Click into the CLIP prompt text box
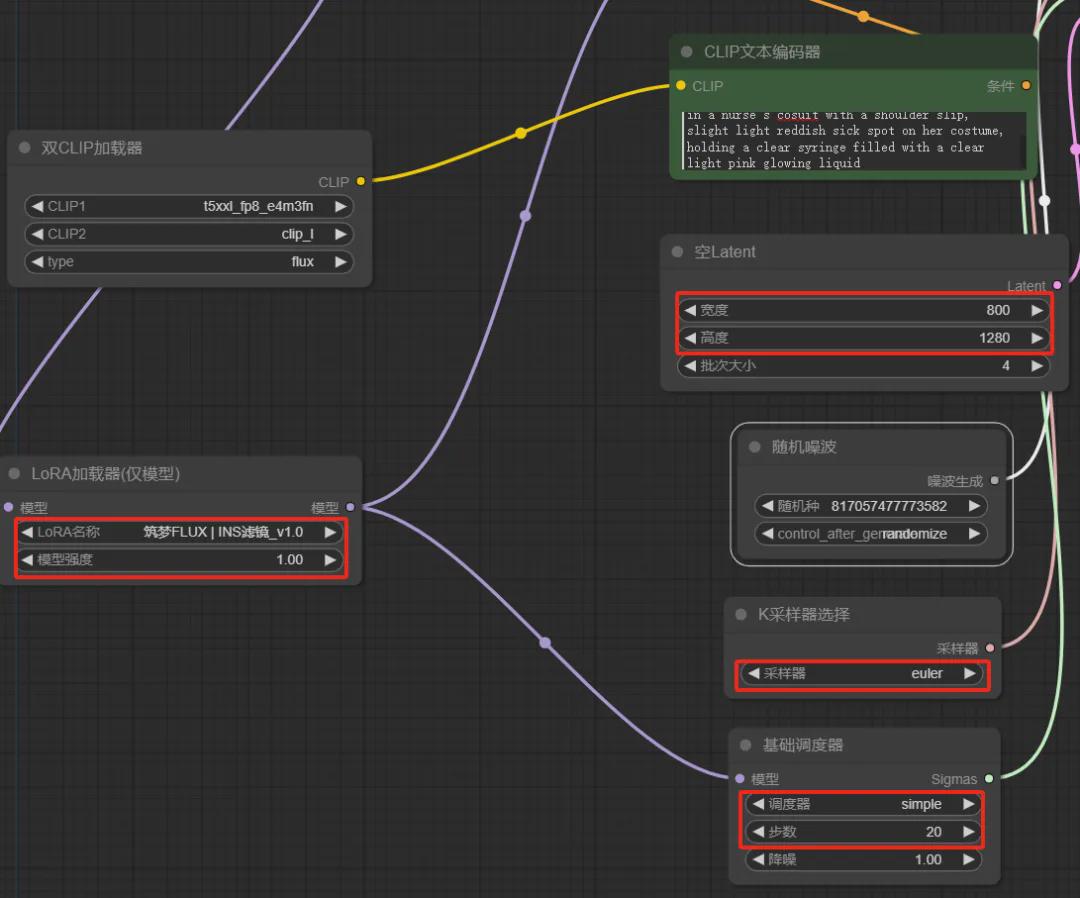Image resolution: width=1080 pixels, height=898 pixels. (x=854, y=140)
